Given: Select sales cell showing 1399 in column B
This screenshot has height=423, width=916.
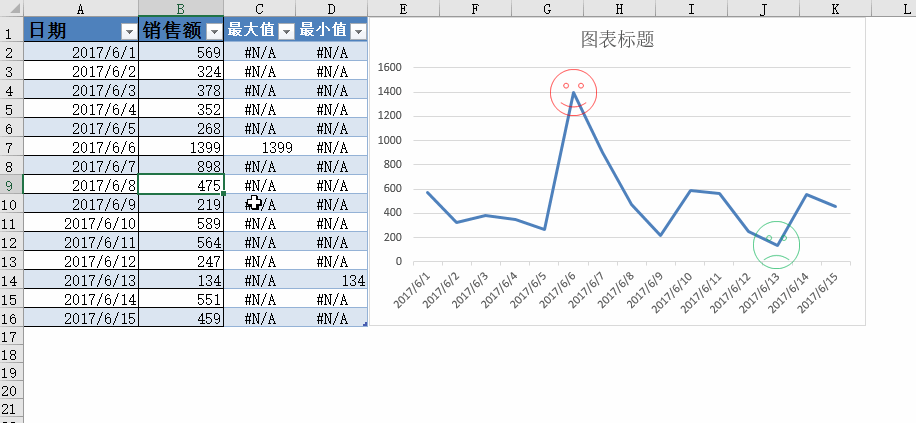Looking at the screenshot, I should tap(181, 147).
